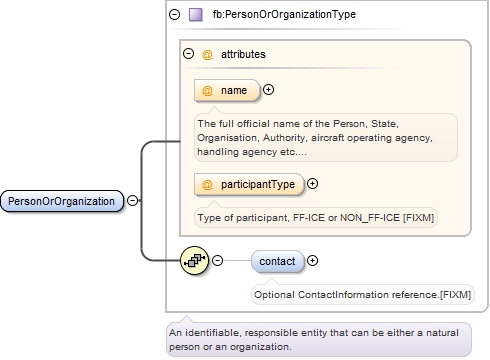The width and height of the screenshot is (490, 360).
Task: Click the sequence compositor icon
Action: pyautogui.click(x=195, y=260)
